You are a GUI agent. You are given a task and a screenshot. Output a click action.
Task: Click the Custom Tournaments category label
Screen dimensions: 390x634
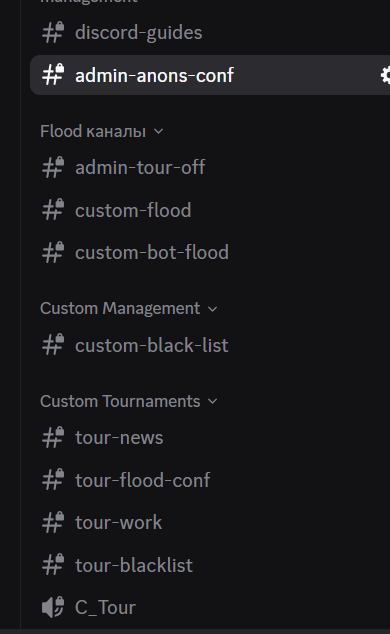(120, 402)
